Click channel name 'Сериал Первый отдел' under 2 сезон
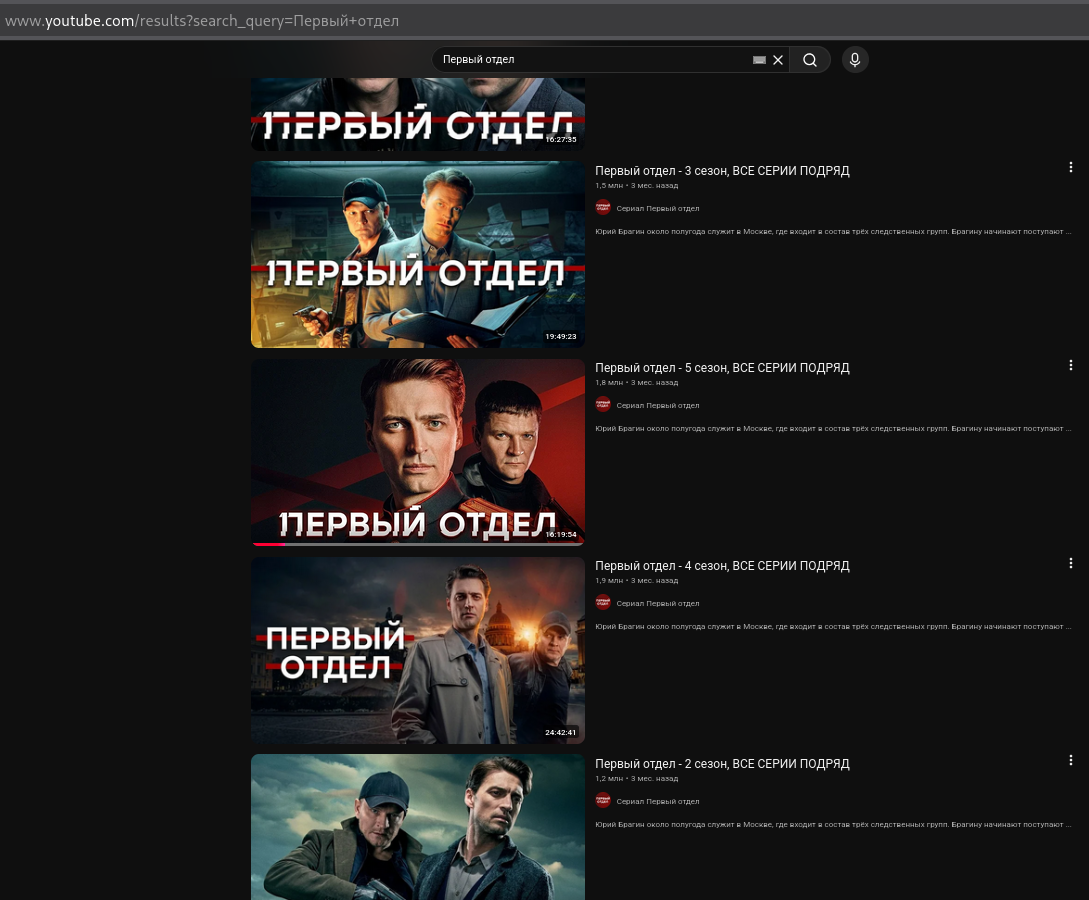 (x=658, y=801)
